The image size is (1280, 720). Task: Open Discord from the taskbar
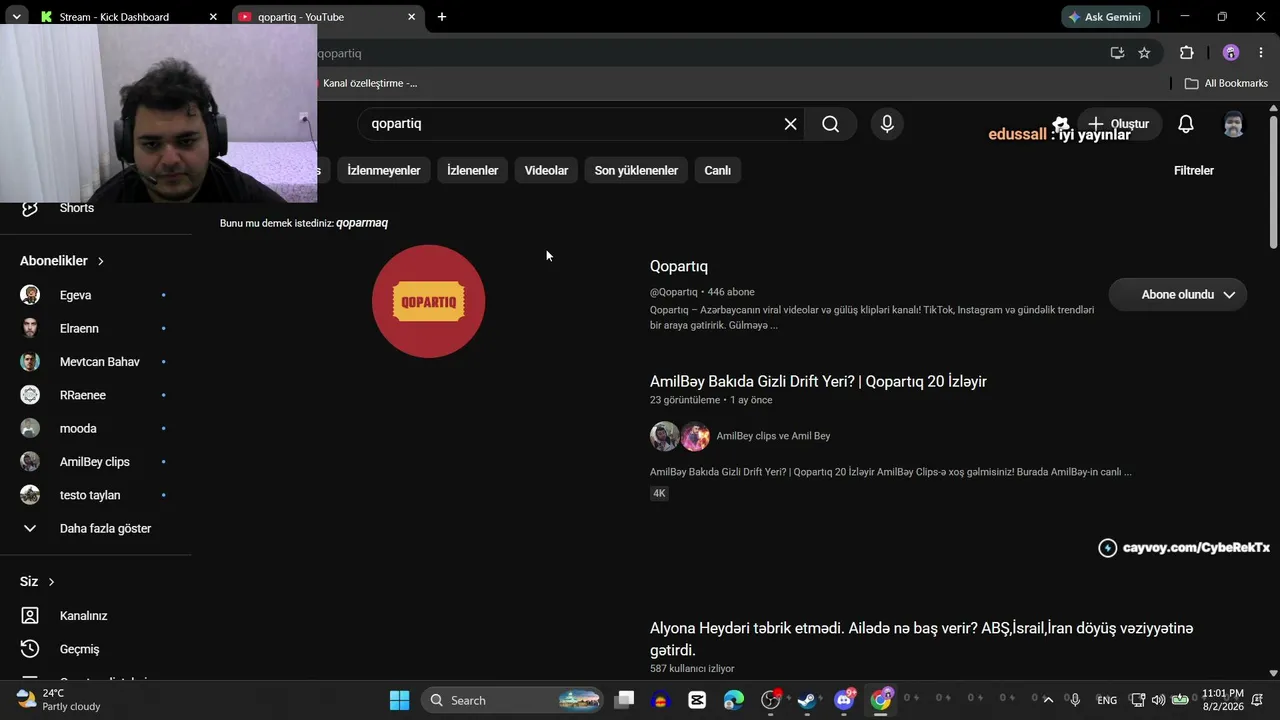(x=844, y=700)
